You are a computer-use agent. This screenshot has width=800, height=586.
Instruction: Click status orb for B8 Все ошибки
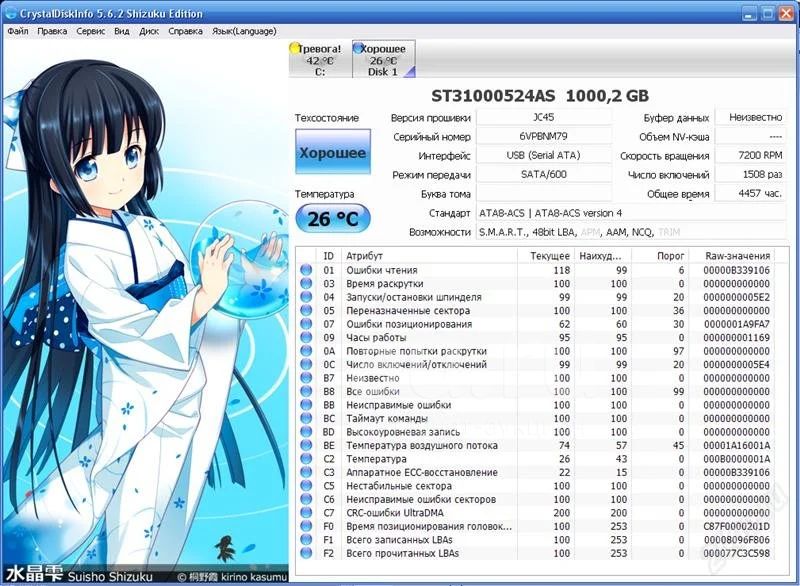pos(306,392)
